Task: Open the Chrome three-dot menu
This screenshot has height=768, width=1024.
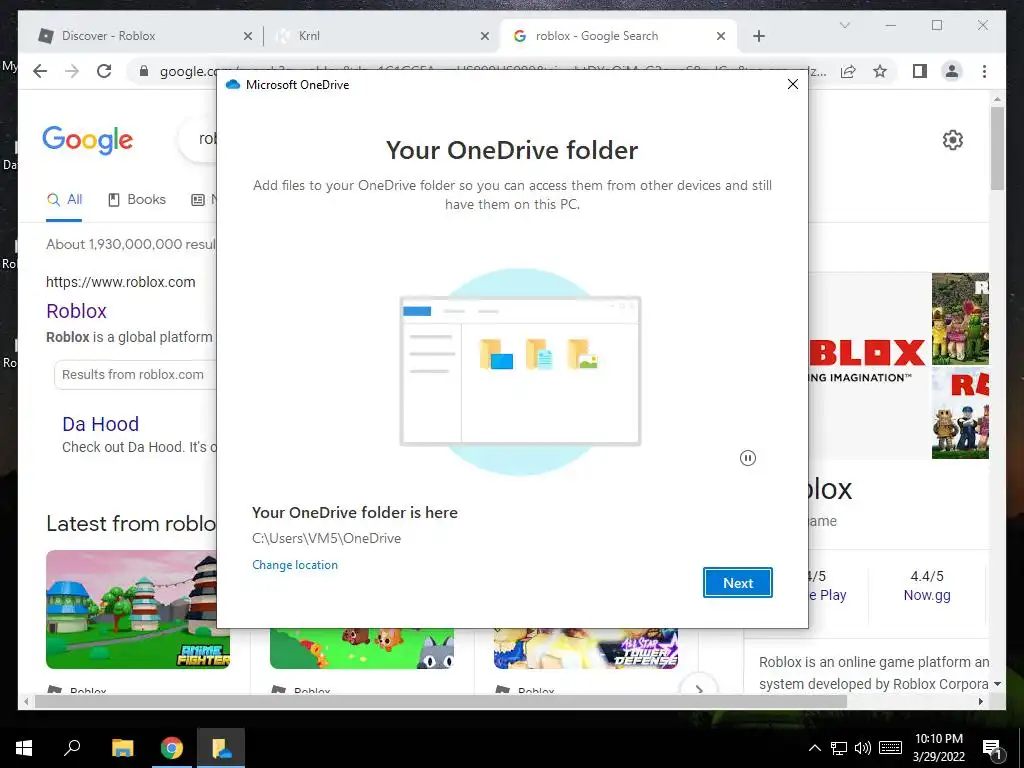Action: point(984,71)
